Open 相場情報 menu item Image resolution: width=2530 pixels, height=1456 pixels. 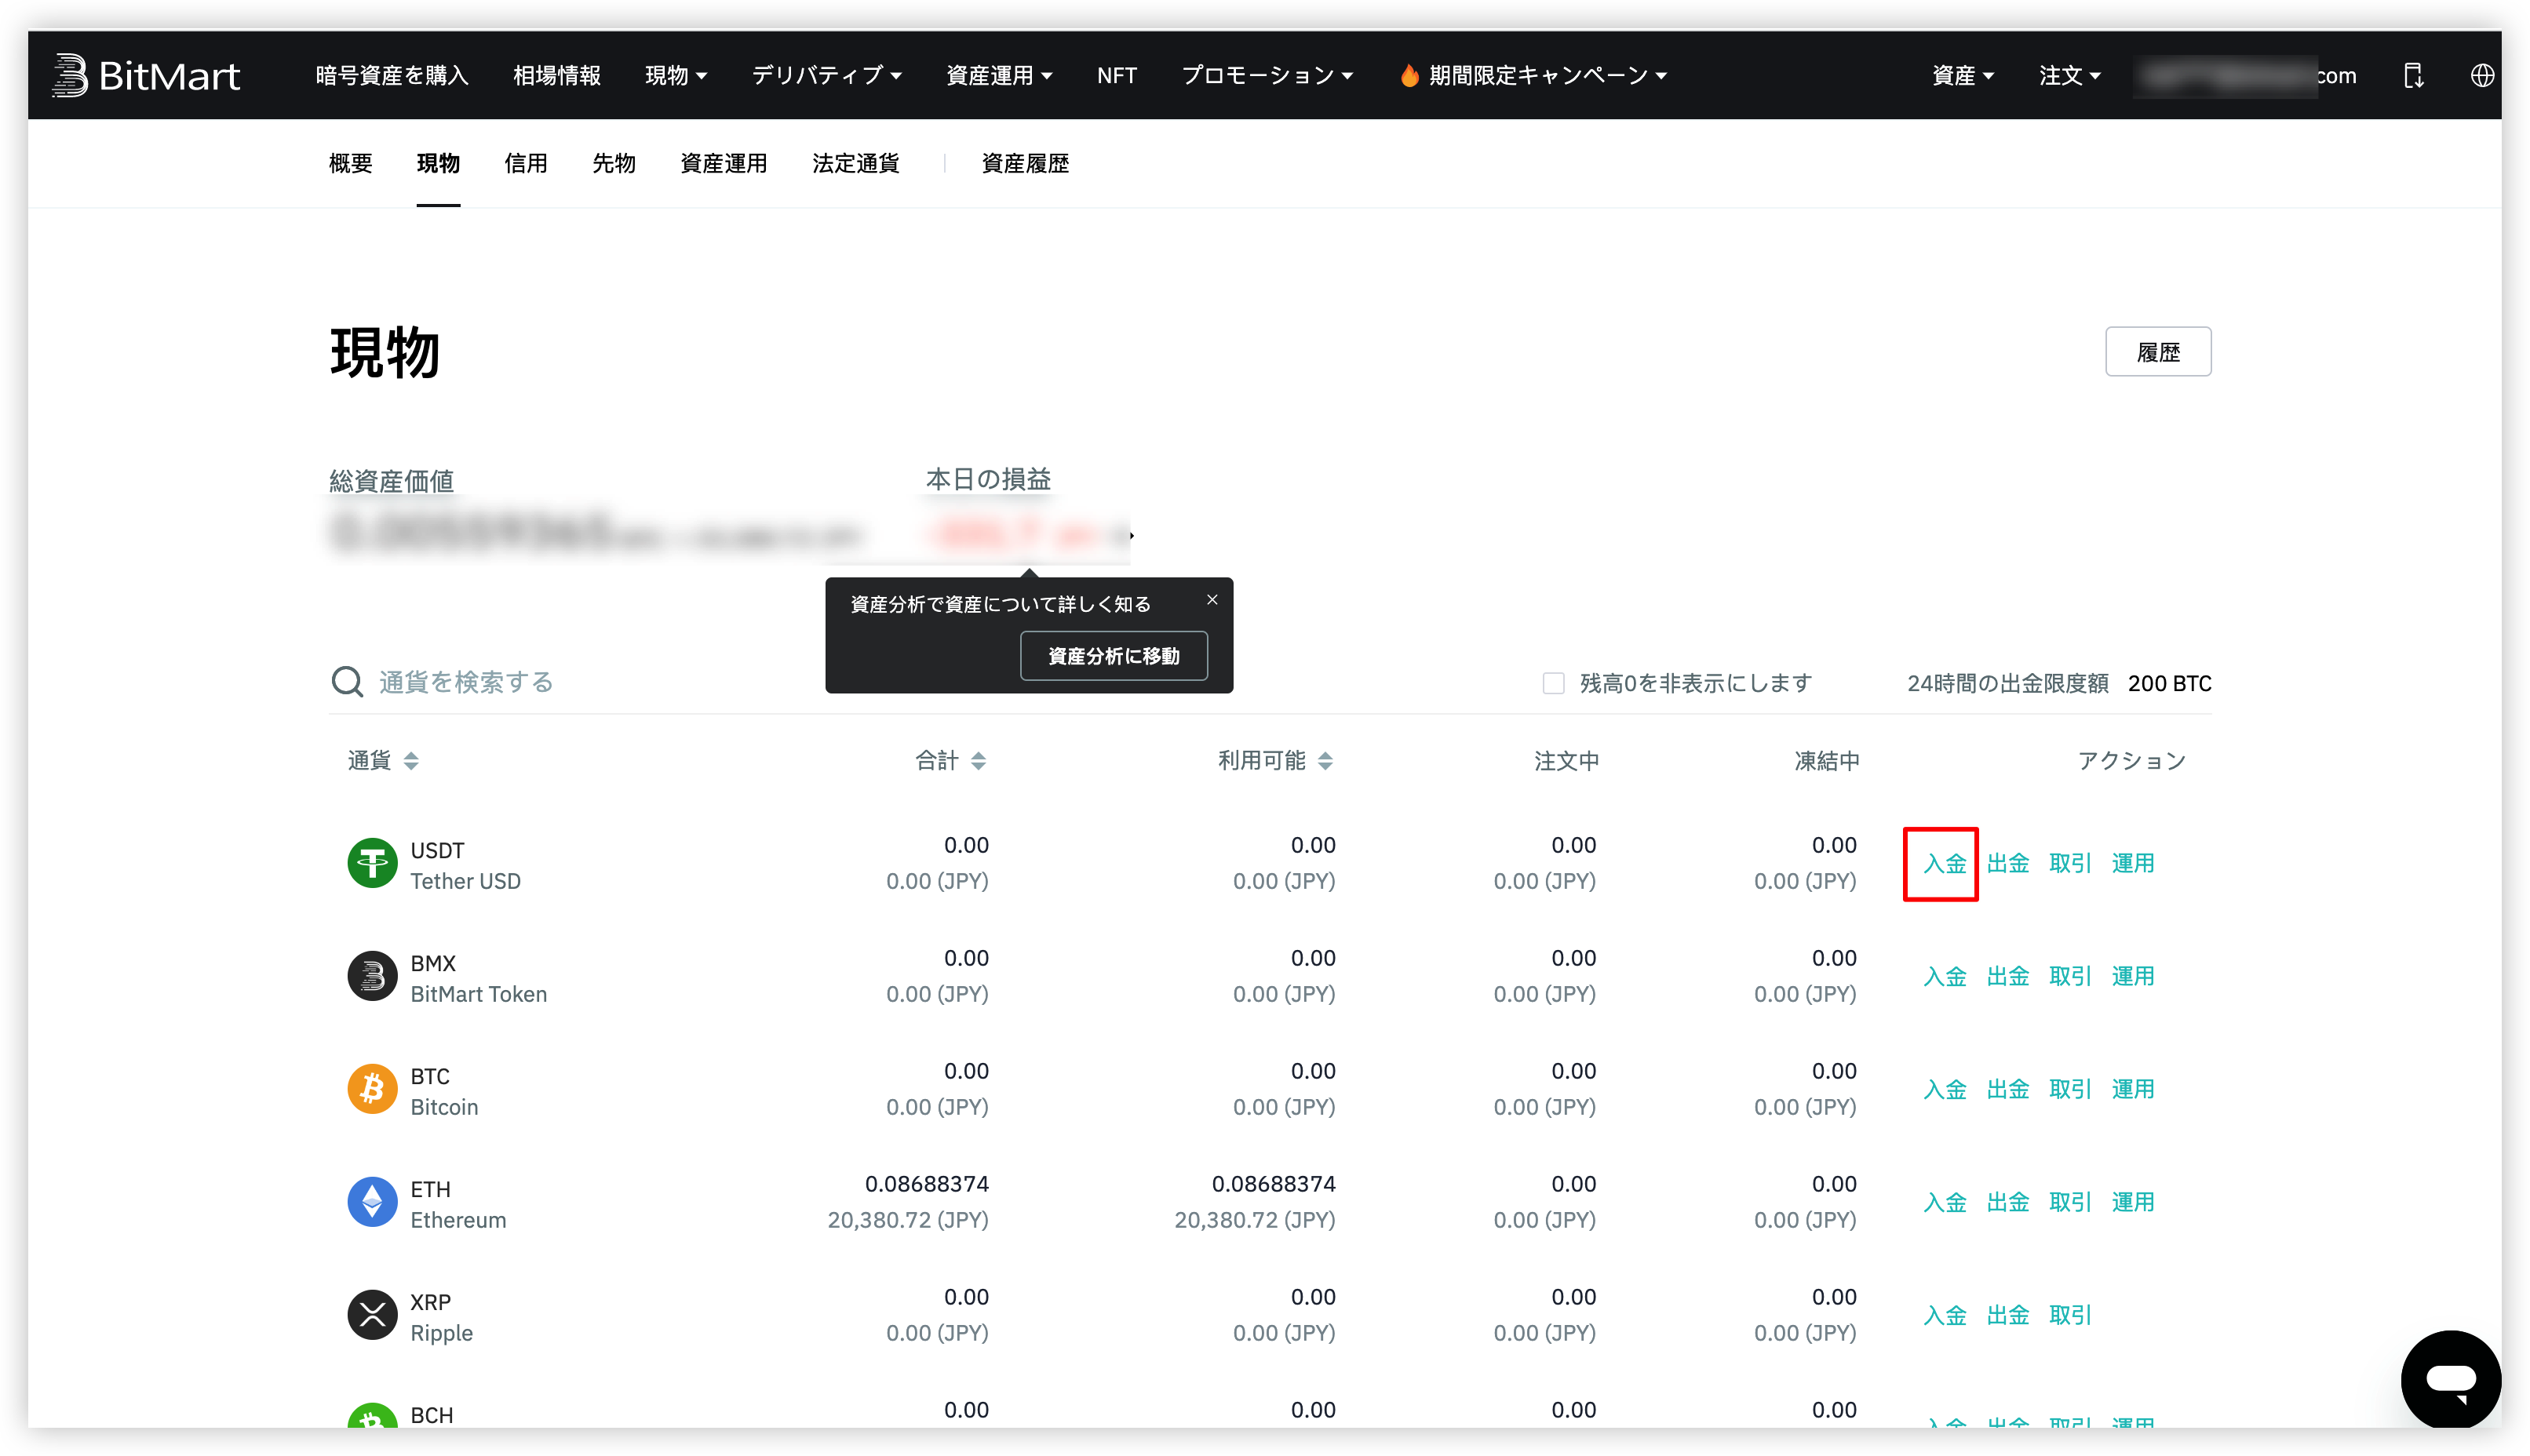pos(557,75)
